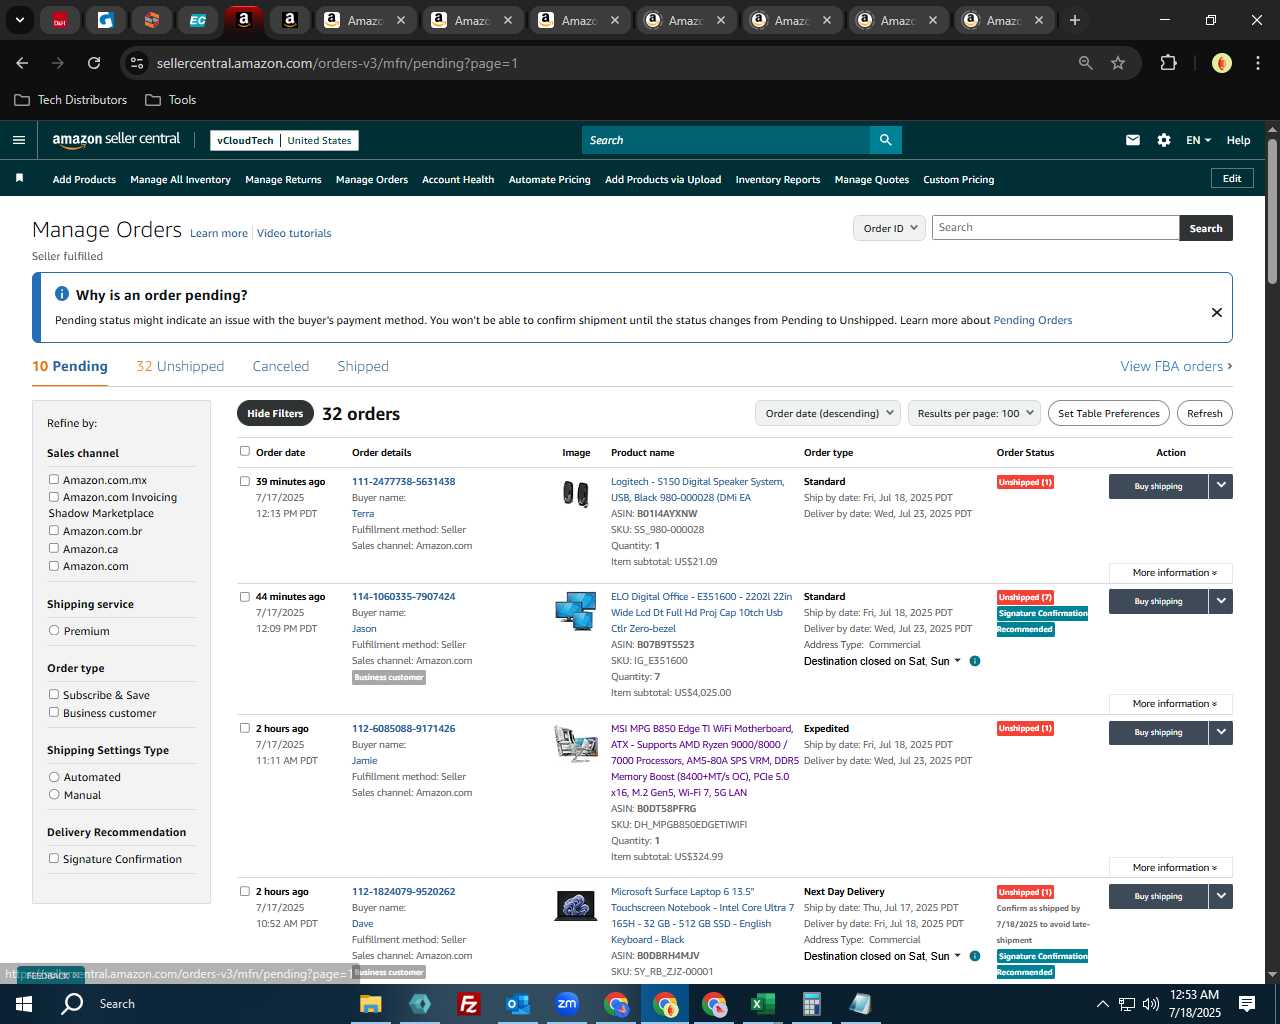Click the bookmark icon in navigation bar

(x=19, y=178)
